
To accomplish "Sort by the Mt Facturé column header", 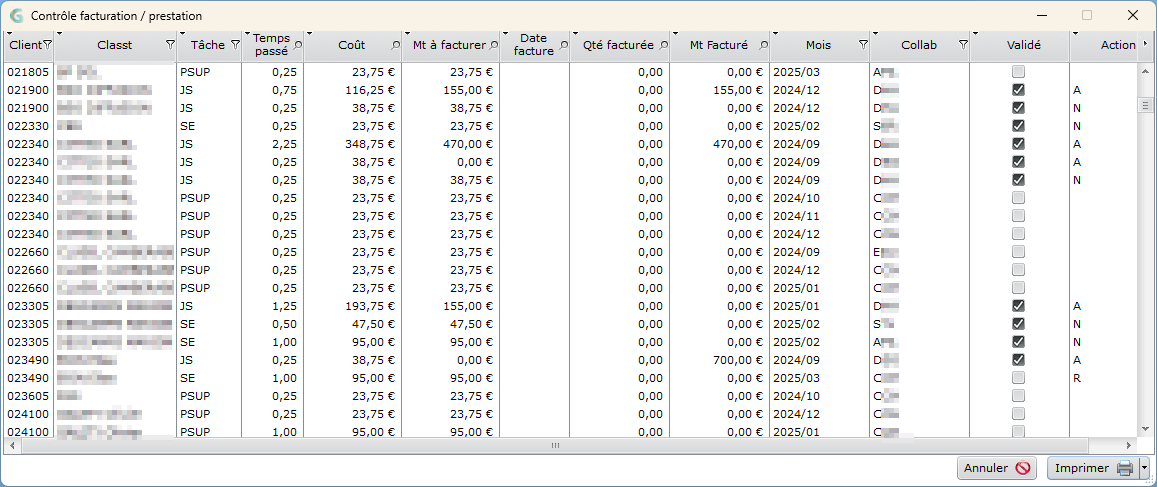I will click(x=719, y=45).
